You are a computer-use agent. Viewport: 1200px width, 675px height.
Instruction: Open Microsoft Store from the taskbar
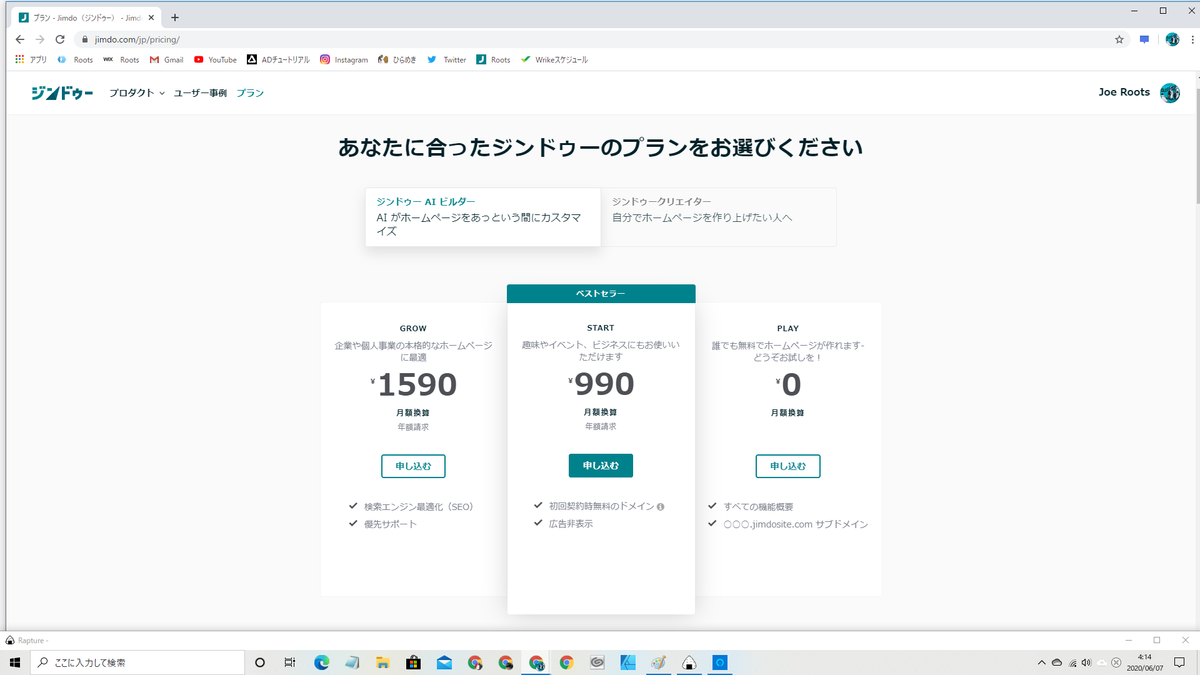[x=413, y=662]
